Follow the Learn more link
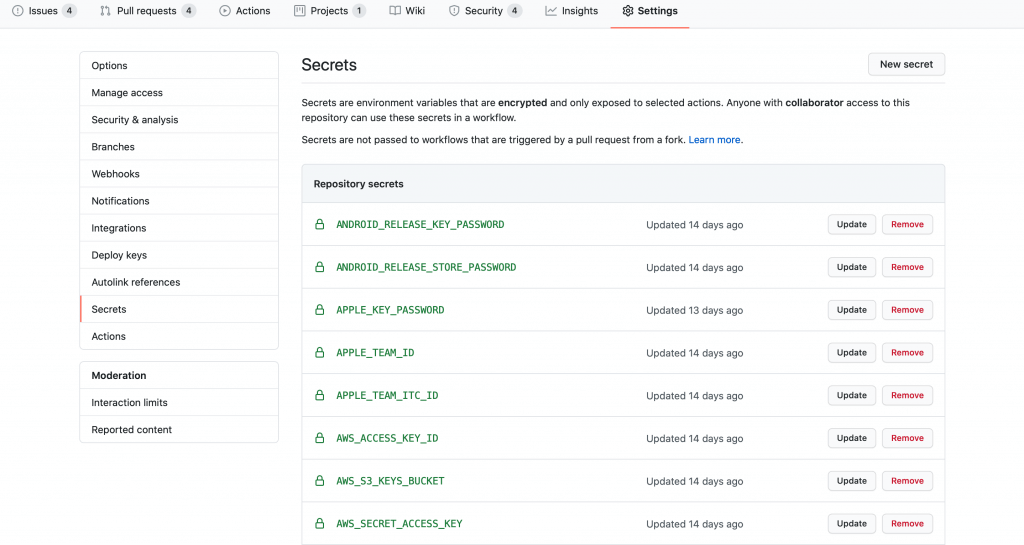This screenshot has width=1024, height=545. (x=714, y=140)
